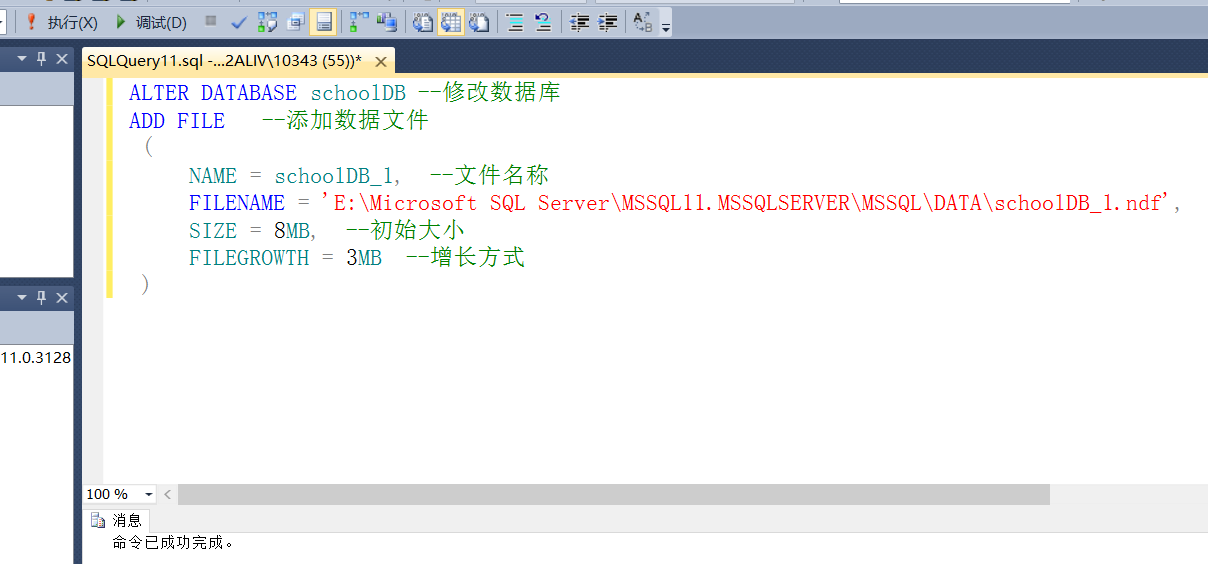The width and height of the screenshot is (1208, 564).
Task: Open the 100 % zoom dropdown
Action: [x=149, y=494]
